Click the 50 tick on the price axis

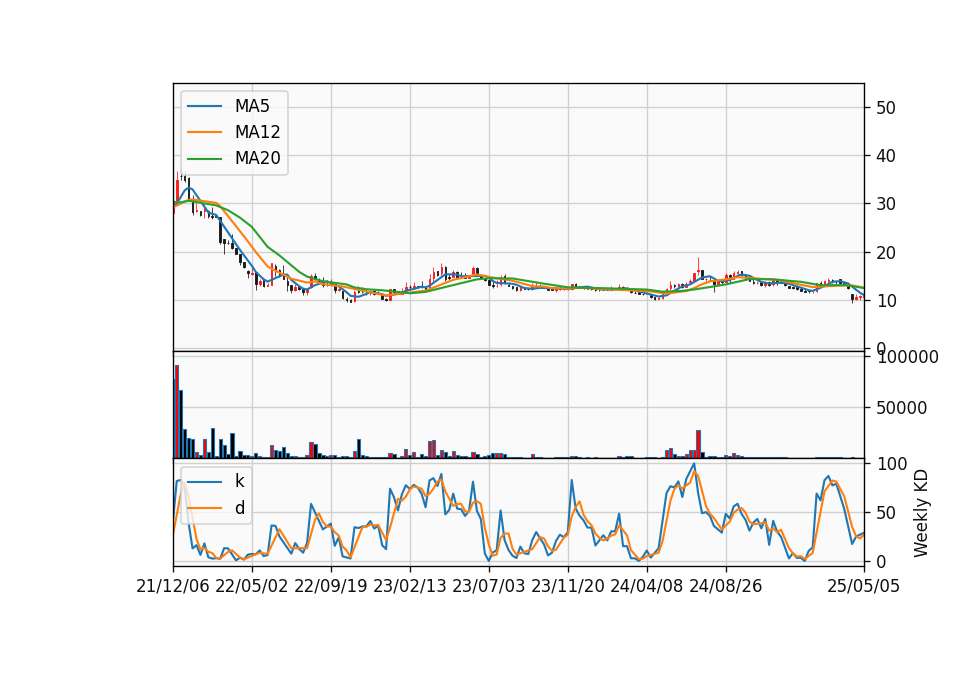tap(885, 108)
